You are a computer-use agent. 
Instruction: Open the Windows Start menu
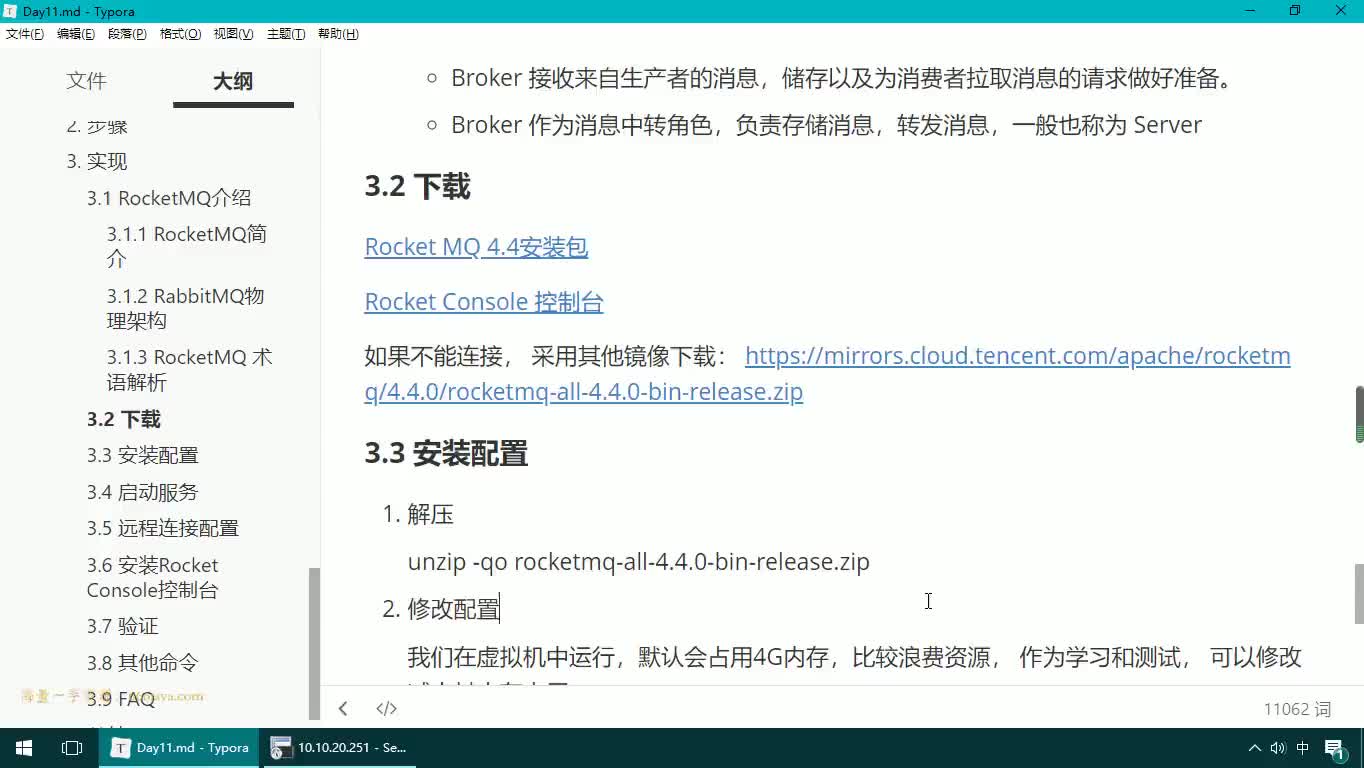pyautogui.click(x=24, y=747)
